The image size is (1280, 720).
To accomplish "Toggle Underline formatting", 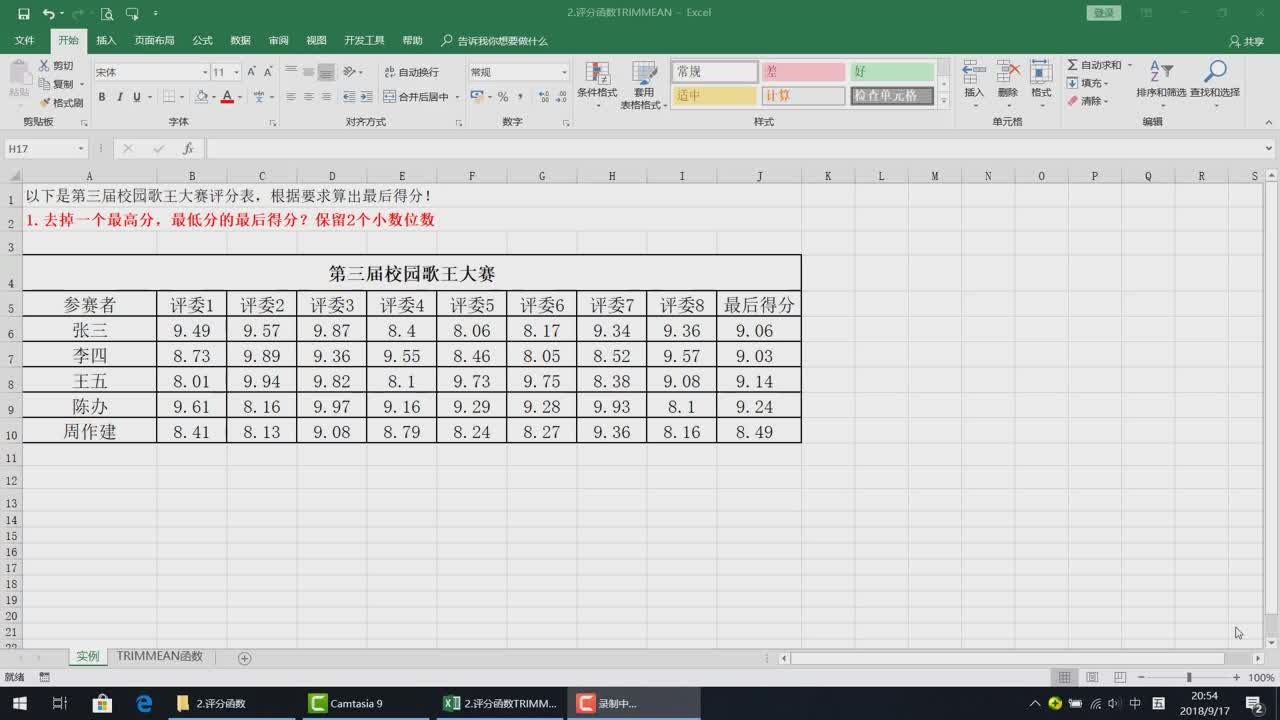I will click(x=135, y=97).
